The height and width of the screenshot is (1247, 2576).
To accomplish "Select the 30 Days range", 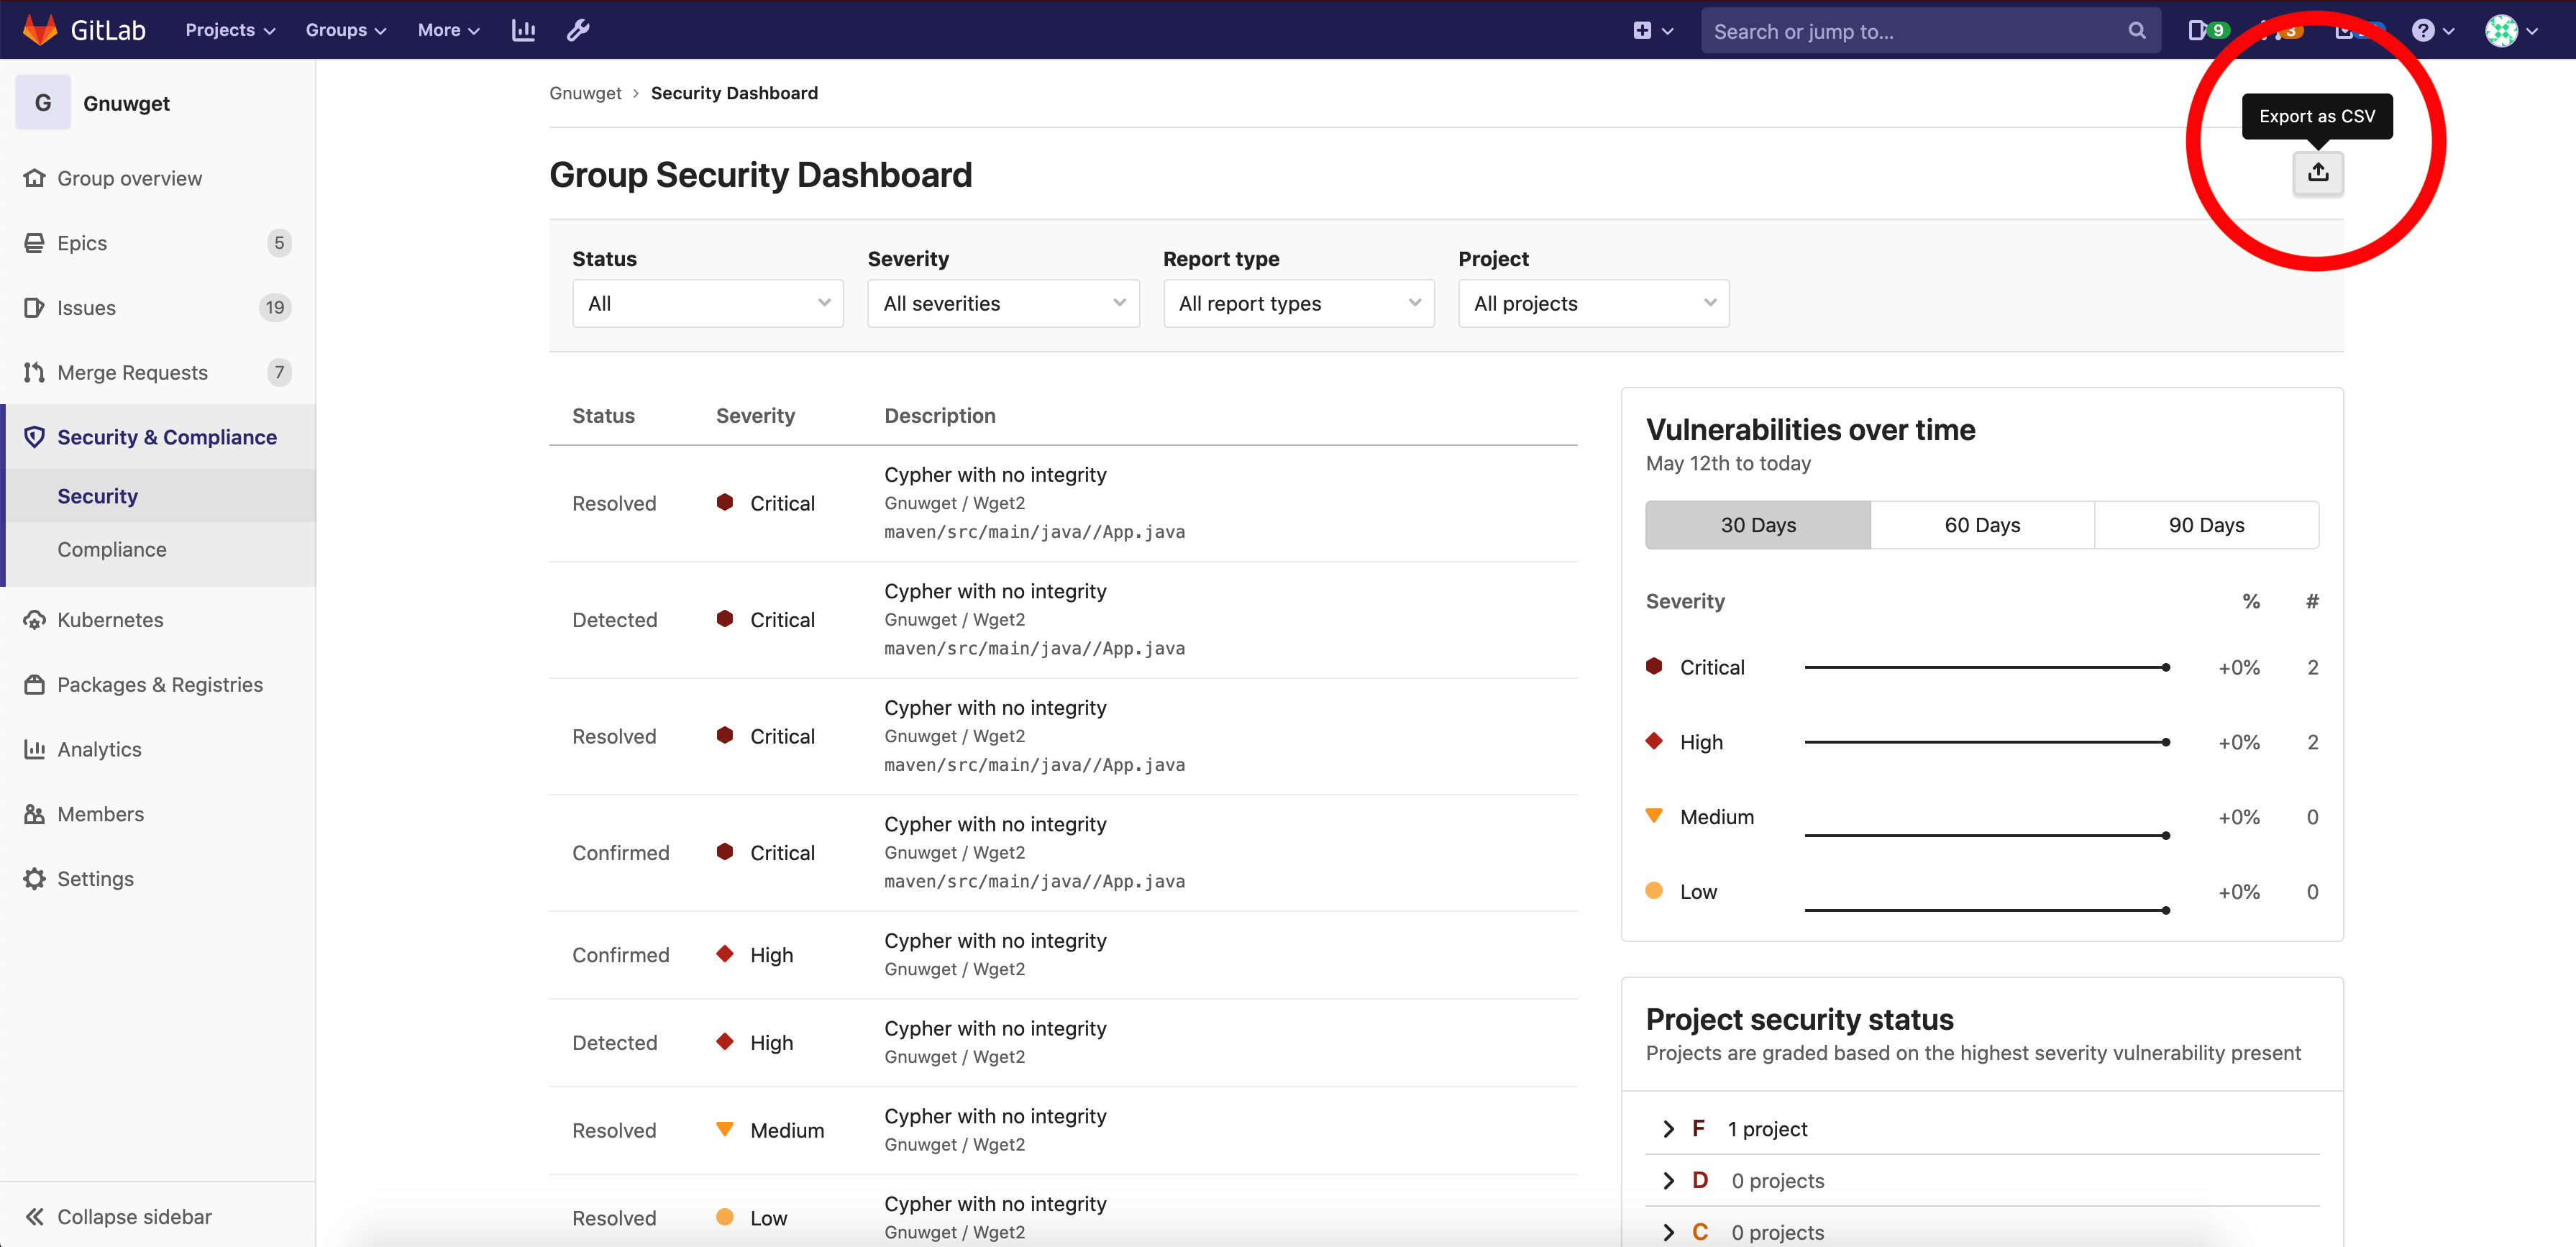I will pos(1757,525).
